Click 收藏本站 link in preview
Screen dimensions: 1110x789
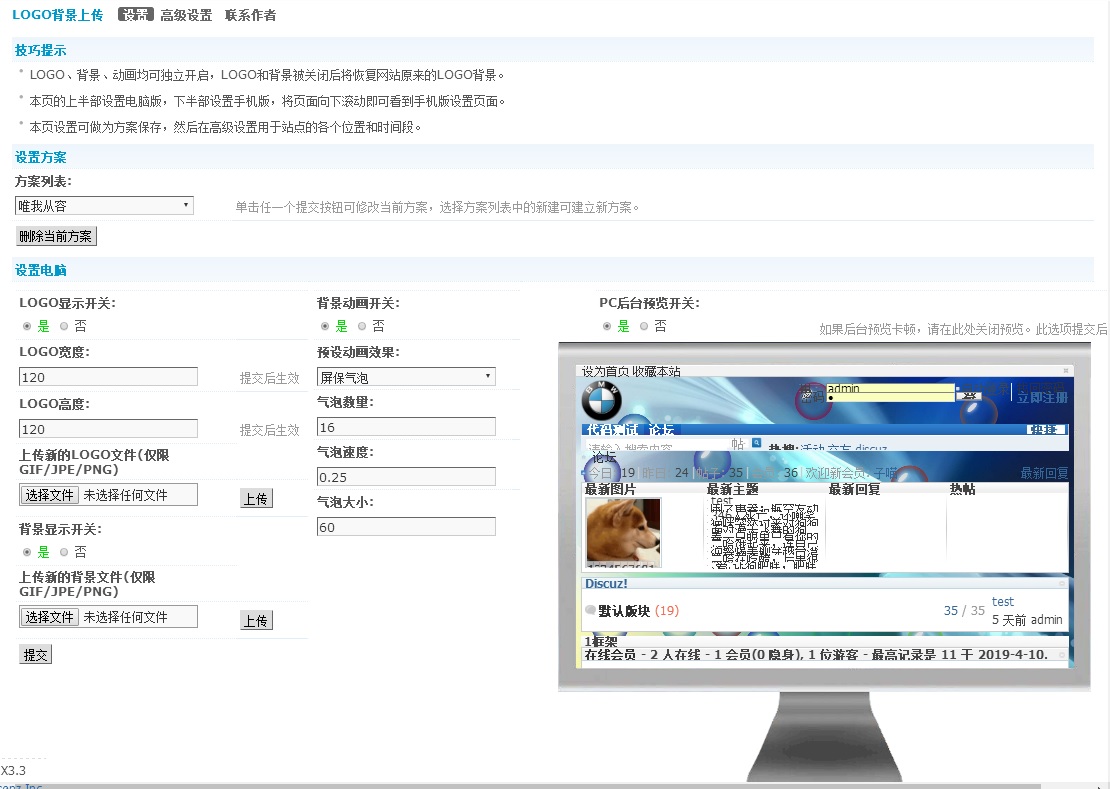pos(656,372)
